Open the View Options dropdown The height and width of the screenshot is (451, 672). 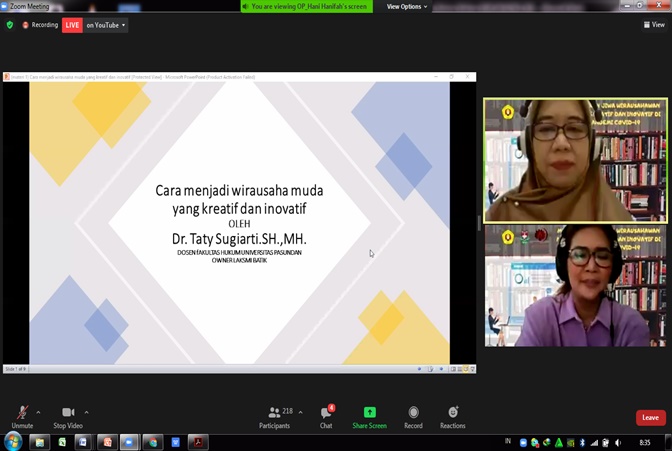[x=407, y=7]
